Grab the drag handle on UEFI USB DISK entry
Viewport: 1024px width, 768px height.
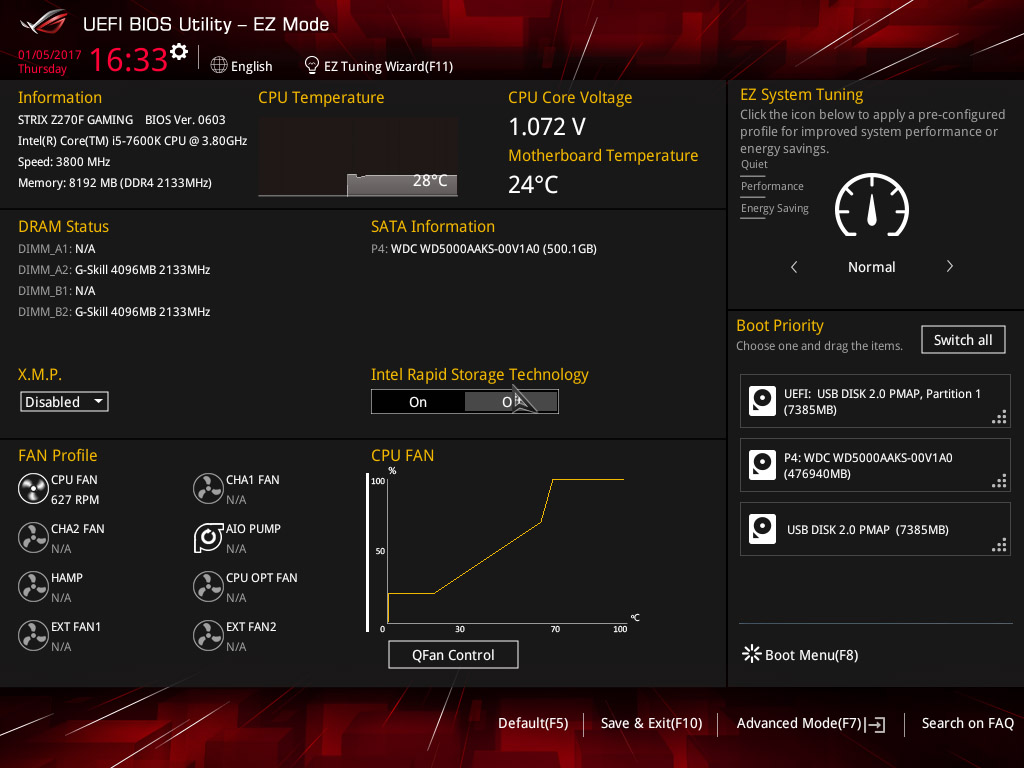pos(999,417)
